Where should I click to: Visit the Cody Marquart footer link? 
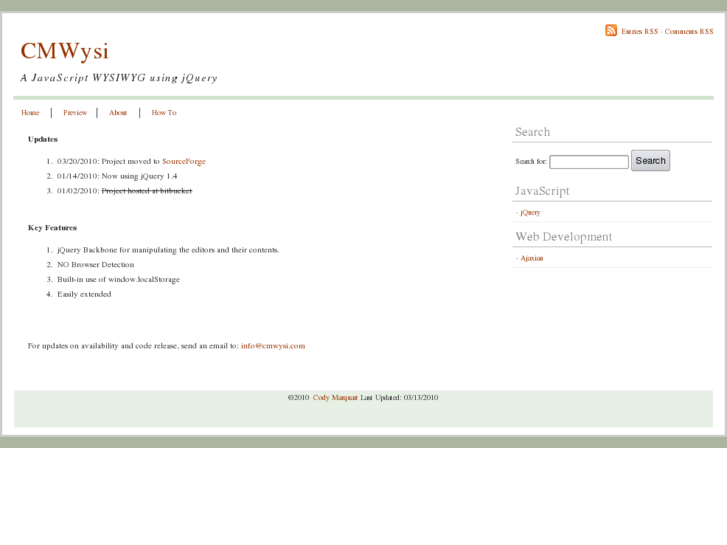click(x=335, y=398)
